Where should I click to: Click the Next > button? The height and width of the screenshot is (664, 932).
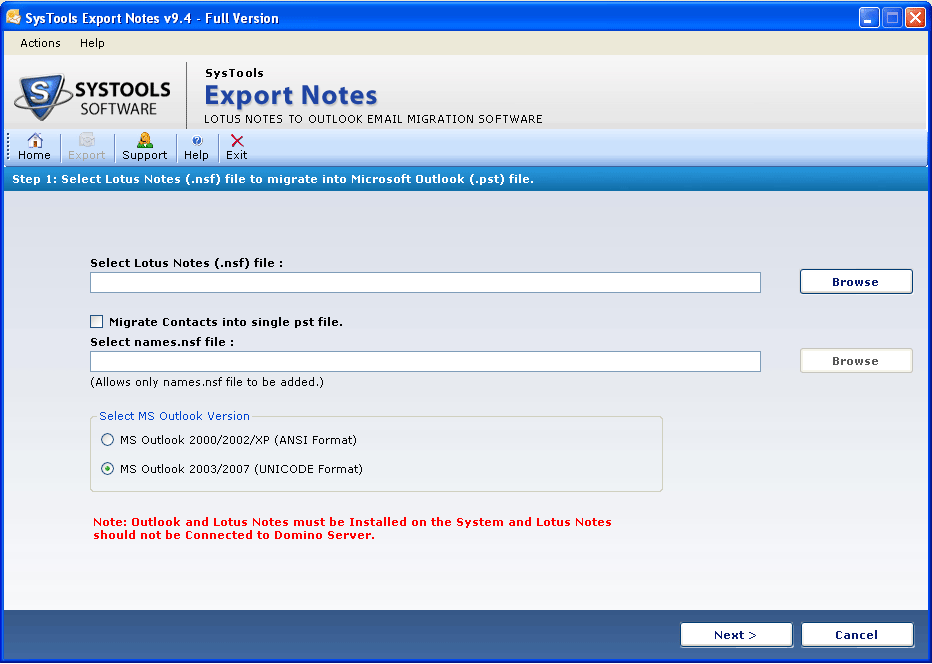click(x=736, y=635)
